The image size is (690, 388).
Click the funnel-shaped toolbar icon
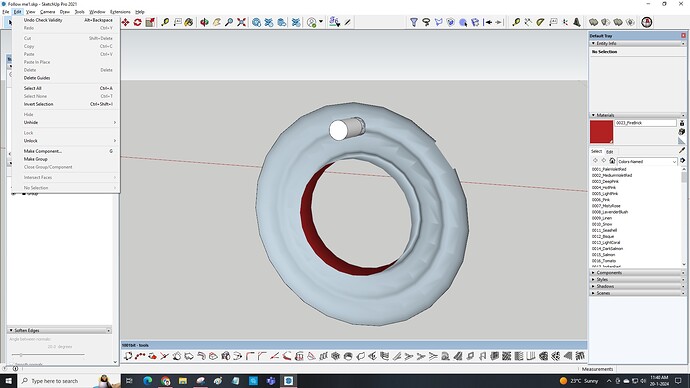point(414,22)
